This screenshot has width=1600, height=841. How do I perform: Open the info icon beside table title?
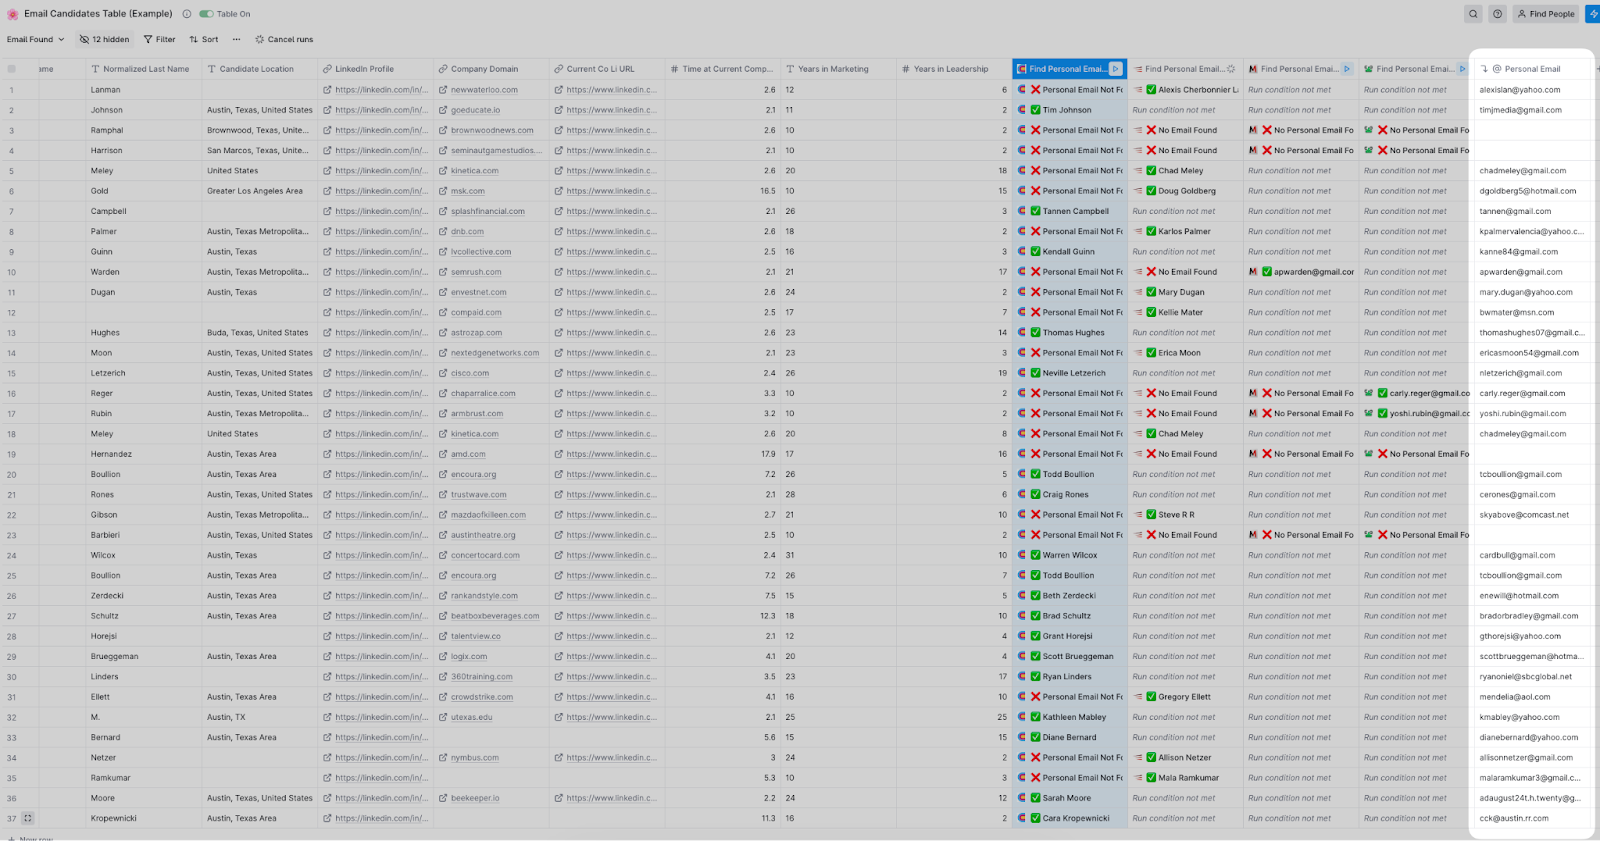[x=187, y=14]
